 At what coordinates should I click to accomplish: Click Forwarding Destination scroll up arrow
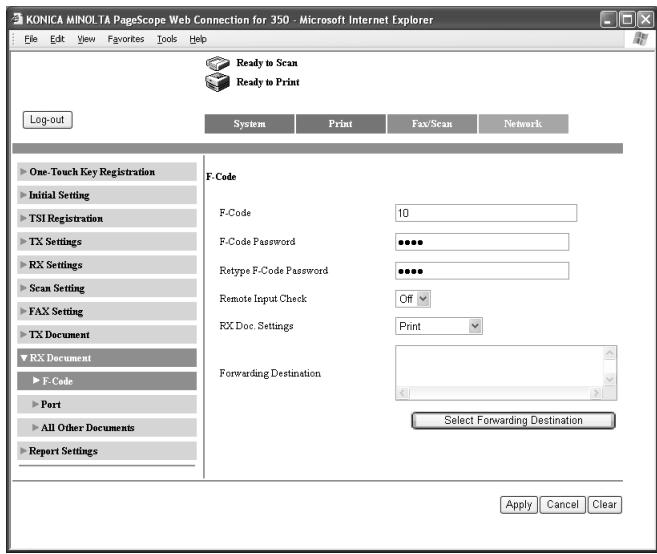(610, 353)
